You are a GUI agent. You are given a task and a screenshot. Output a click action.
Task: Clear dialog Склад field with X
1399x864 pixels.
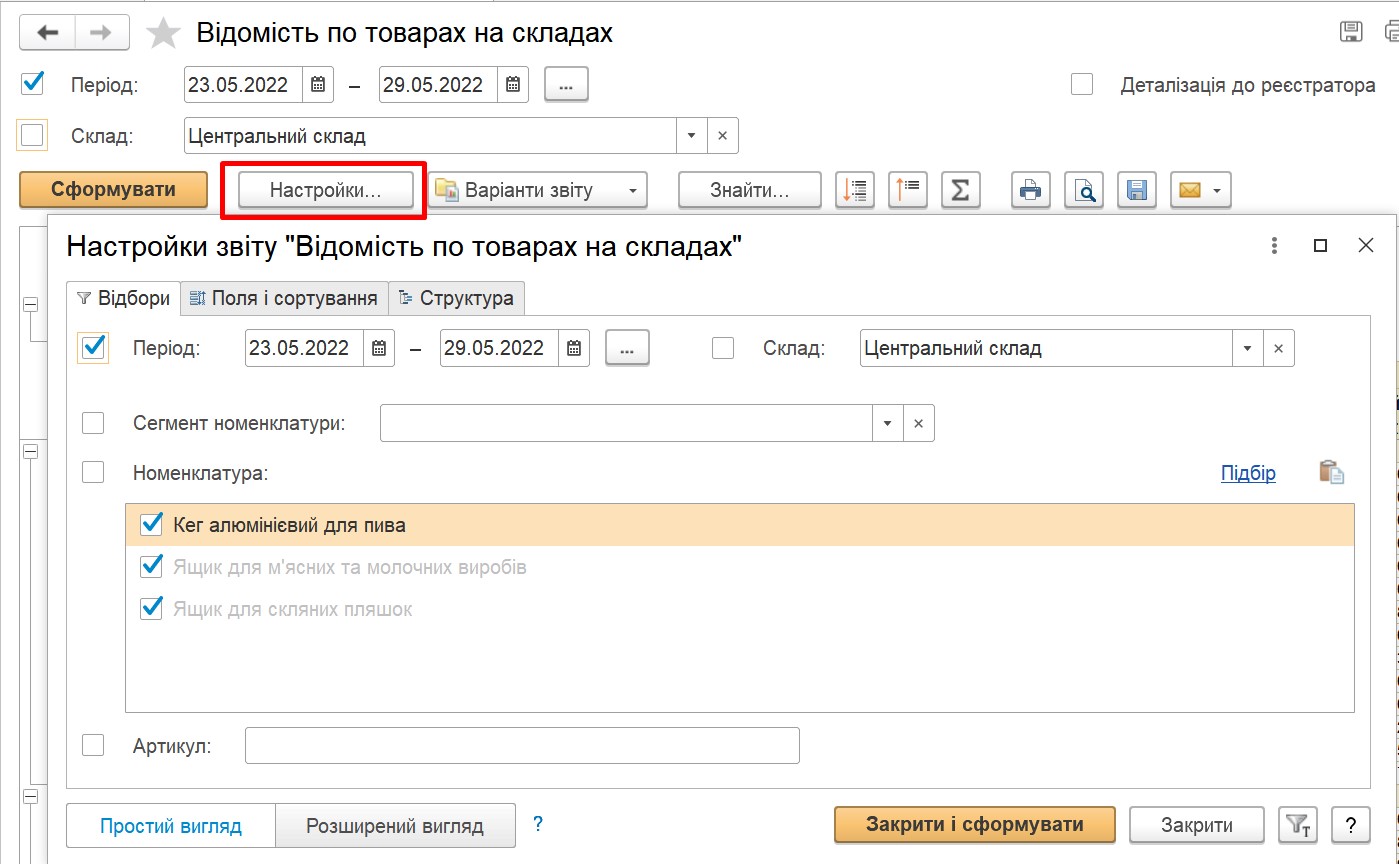click(x=1278, y=349)
